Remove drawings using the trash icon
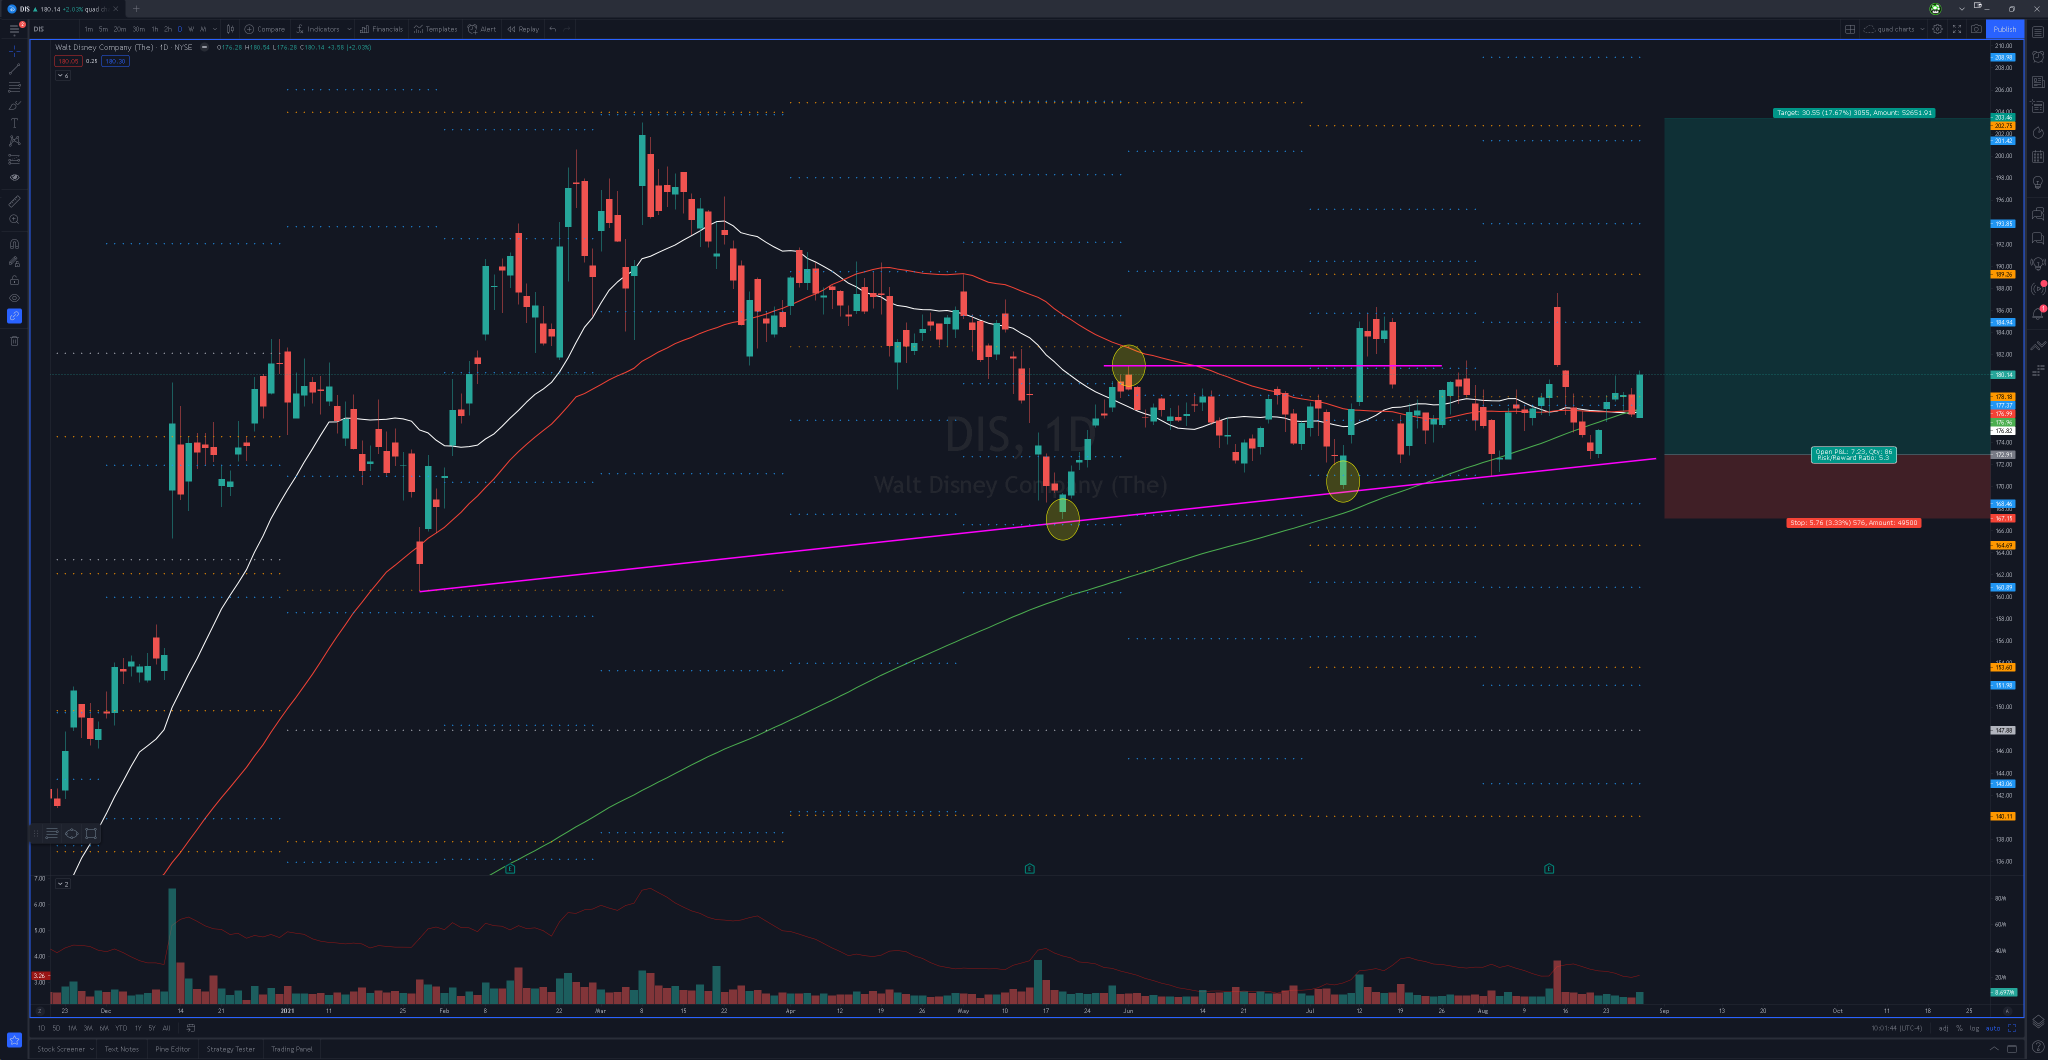 [x=14, y=341]
